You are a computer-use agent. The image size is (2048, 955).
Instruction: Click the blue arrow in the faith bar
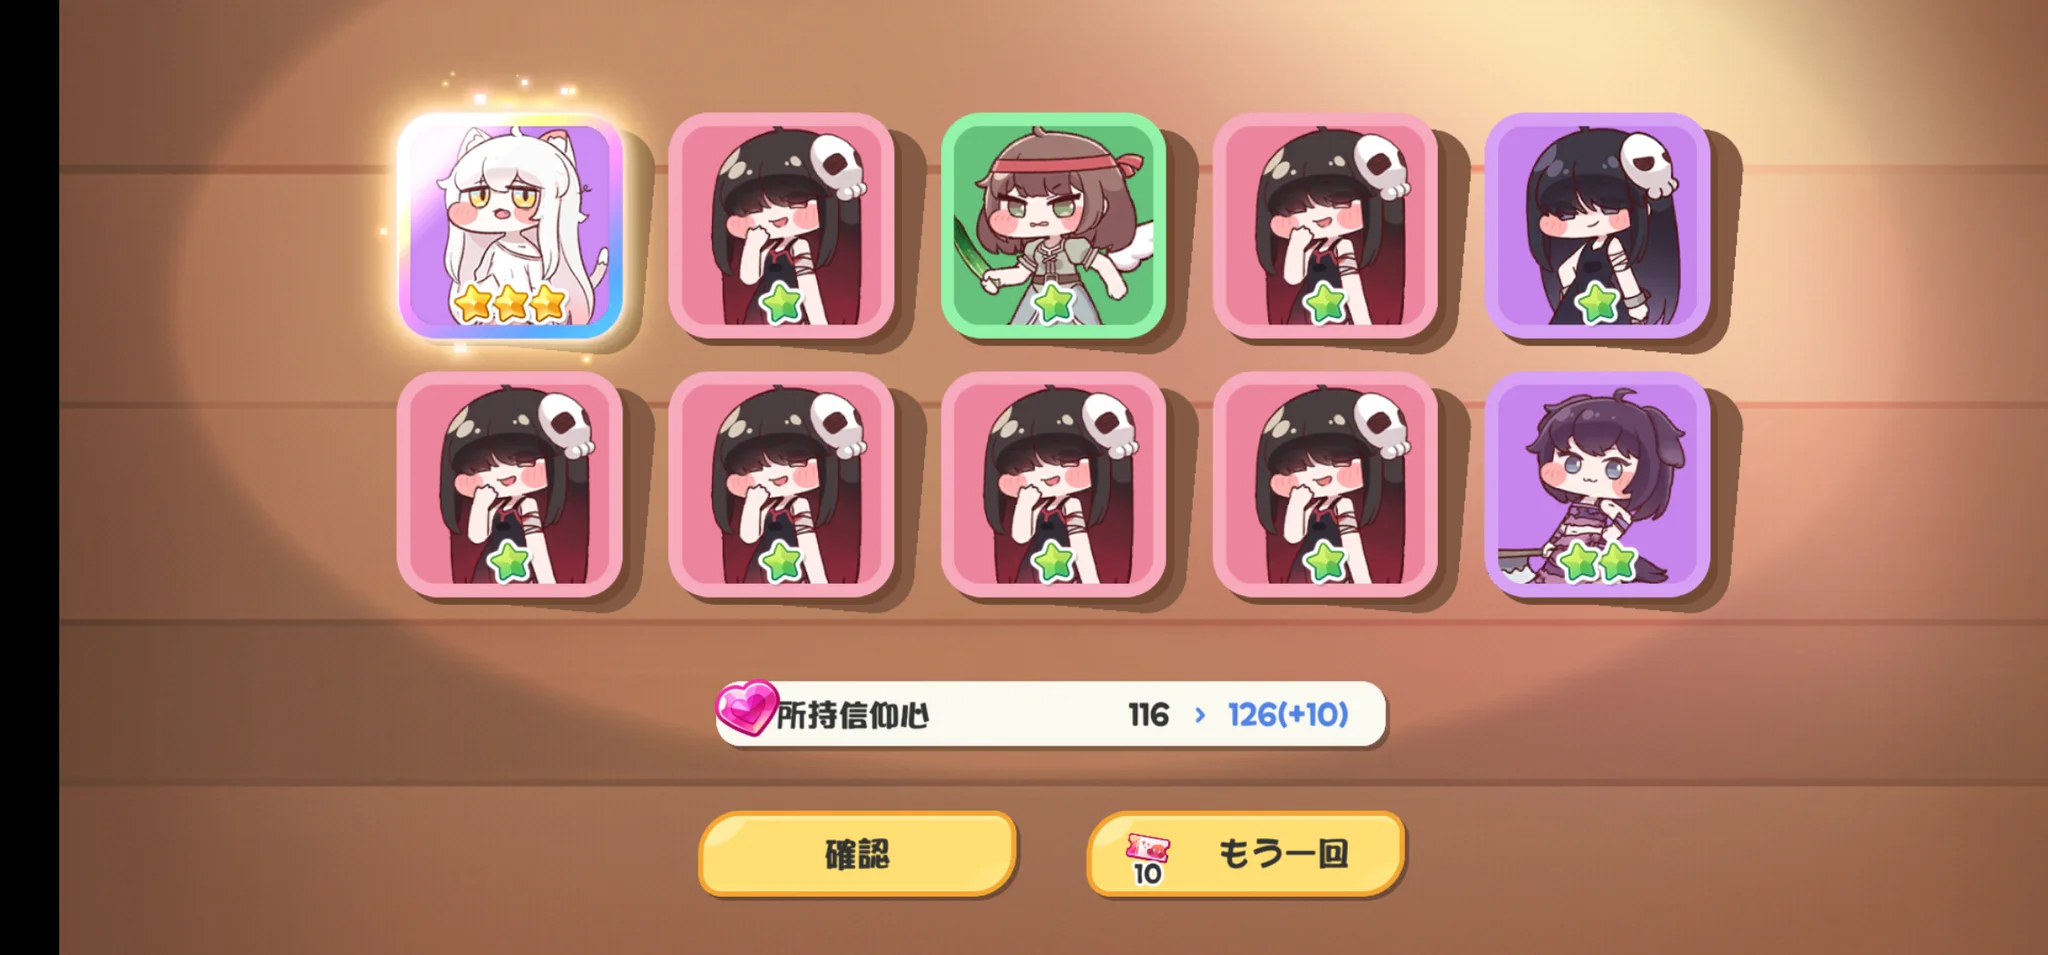click(x=1200, y=715)
